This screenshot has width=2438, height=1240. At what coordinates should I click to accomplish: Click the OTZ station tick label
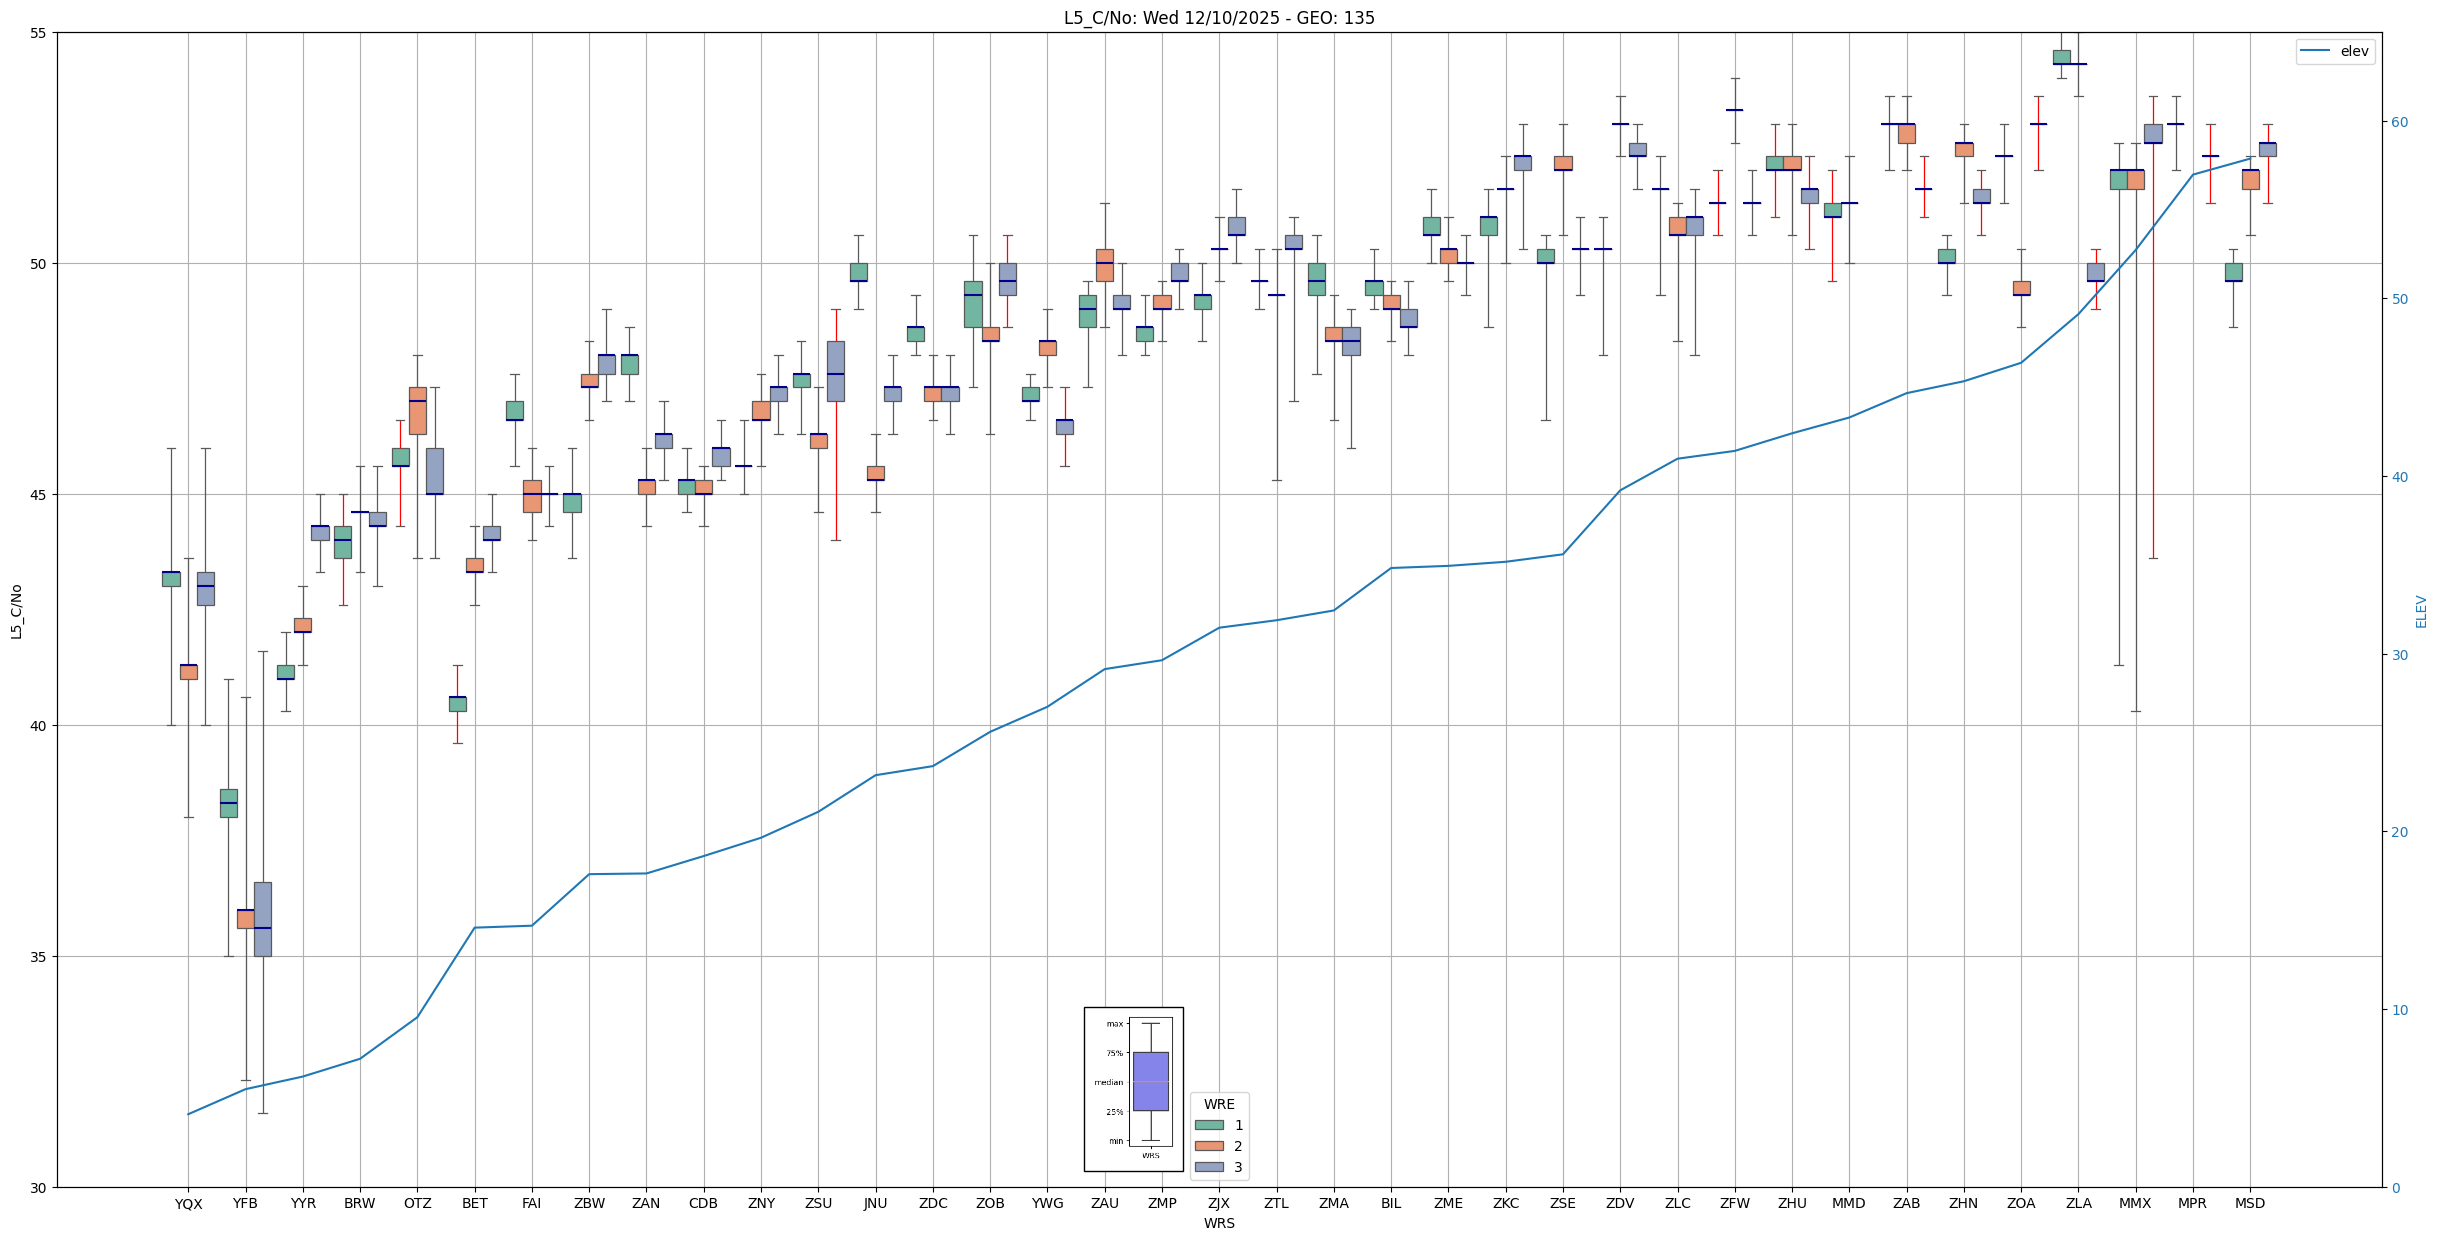417,1204
